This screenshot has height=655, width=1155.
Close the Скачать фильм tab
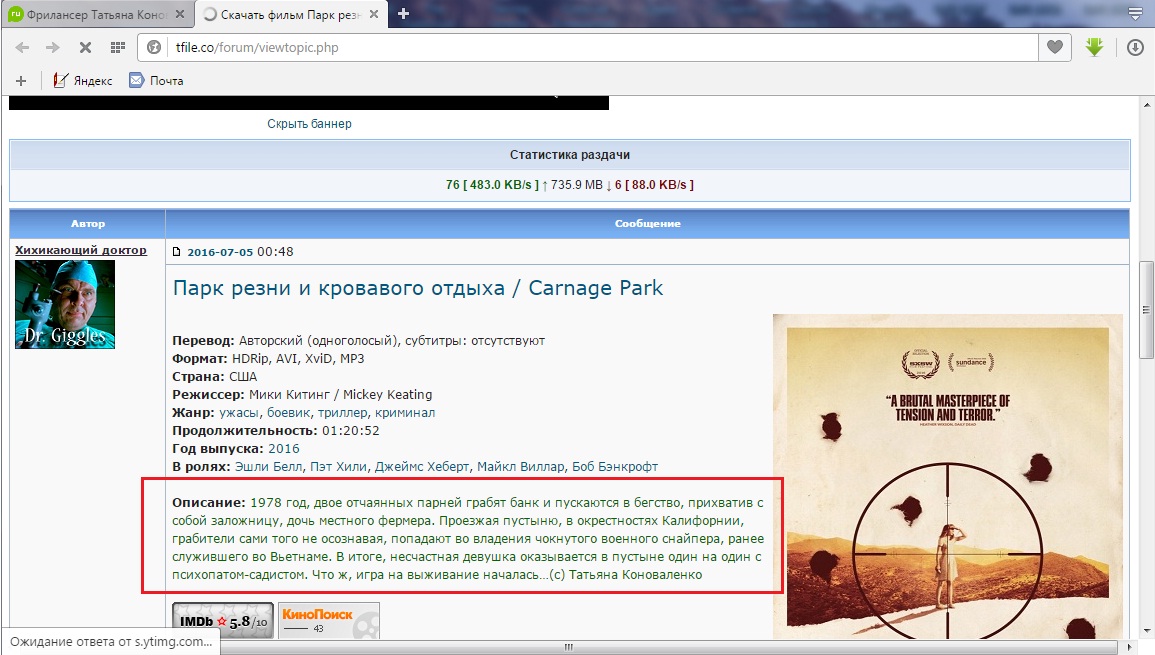point(373,15)
